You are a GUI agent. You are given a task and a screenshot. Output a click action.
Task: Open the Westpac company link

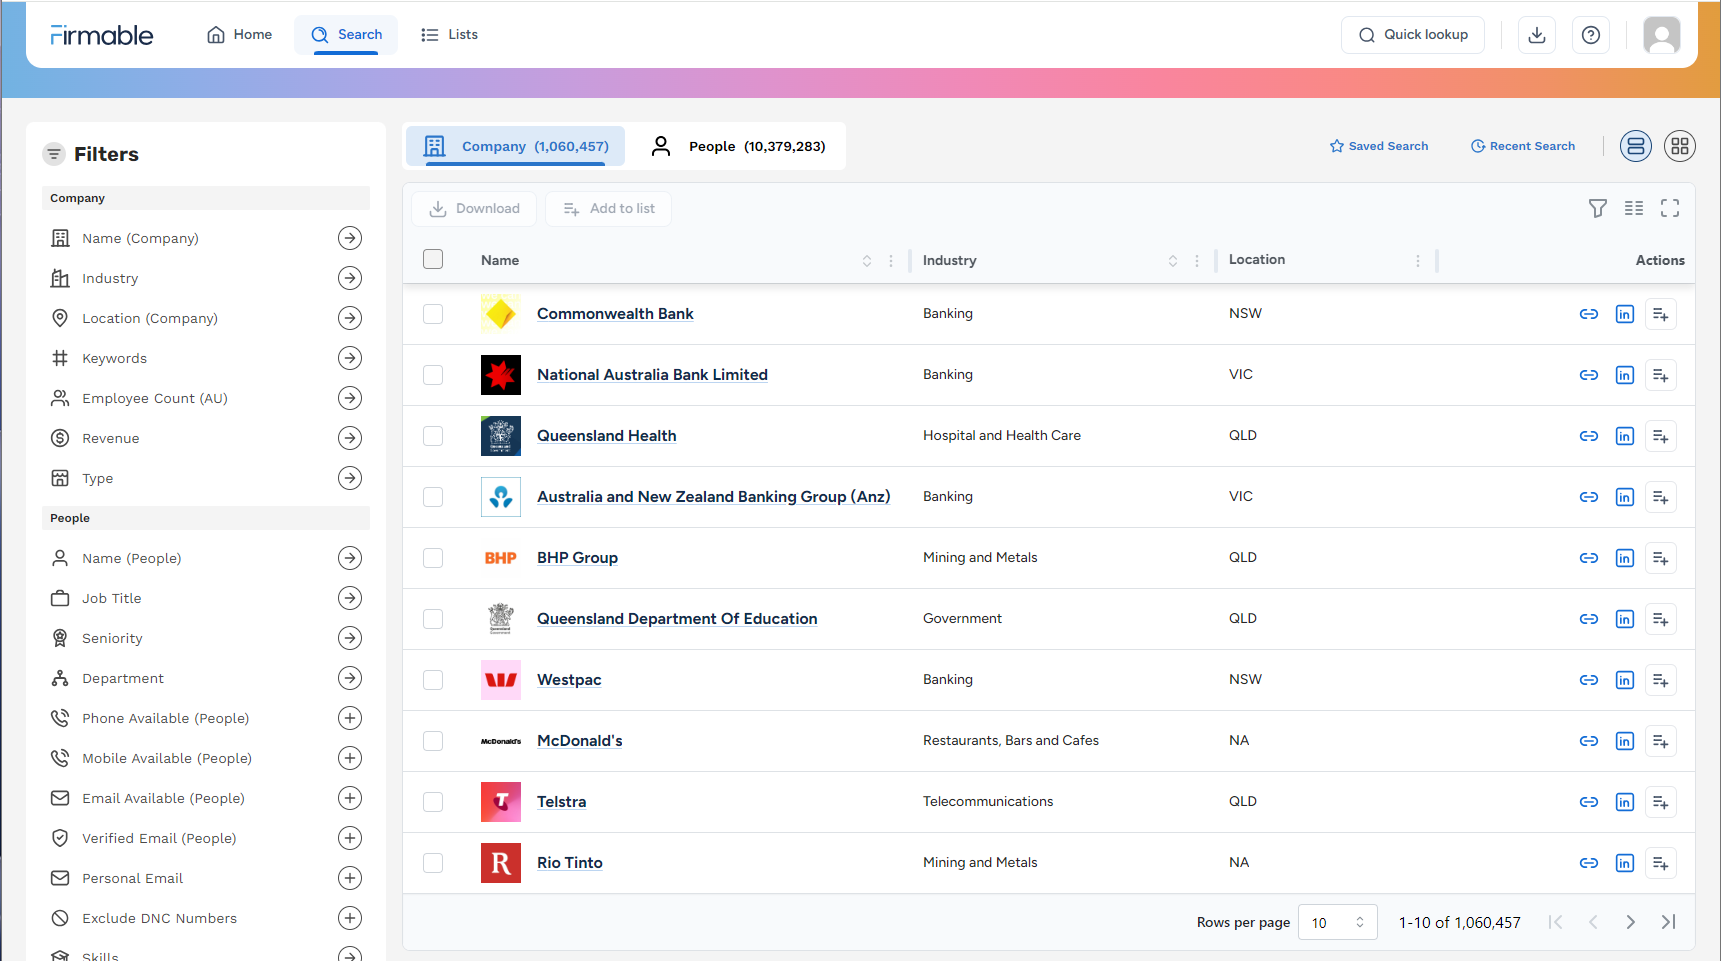[569, 680]
